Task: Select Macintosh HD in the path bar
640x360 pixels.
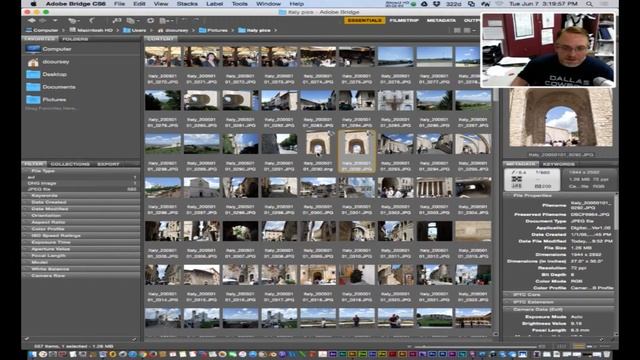Action: [x=91, y=30]
